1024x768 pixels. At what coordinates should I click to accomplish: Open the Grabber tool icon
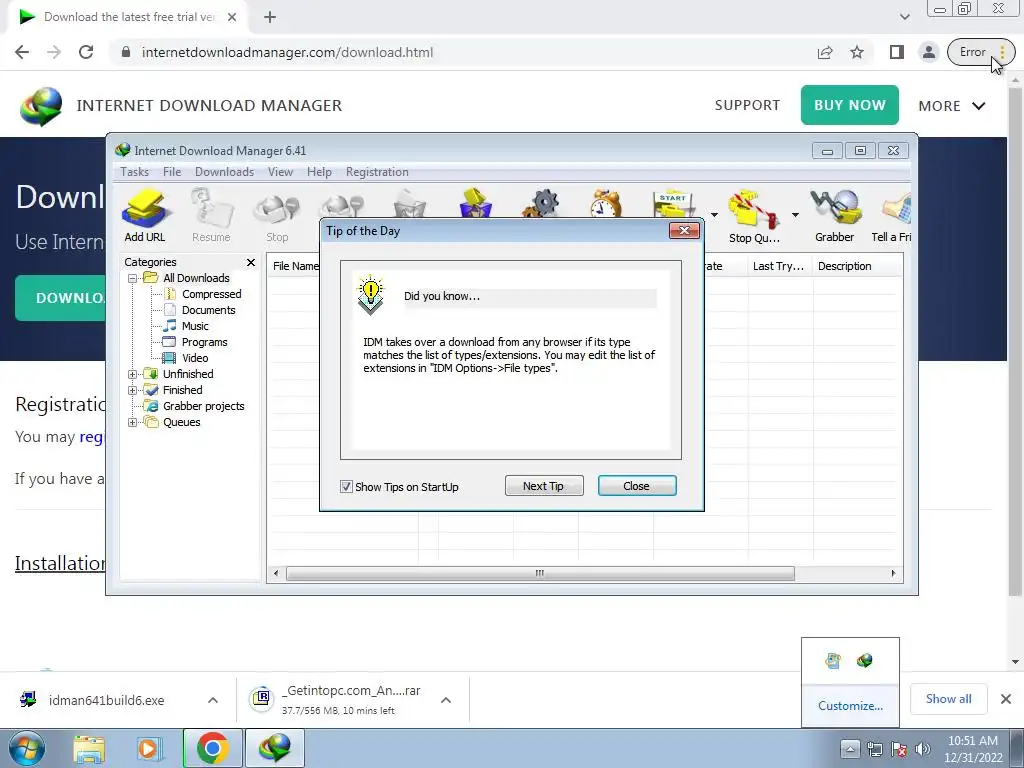[835, 216]
